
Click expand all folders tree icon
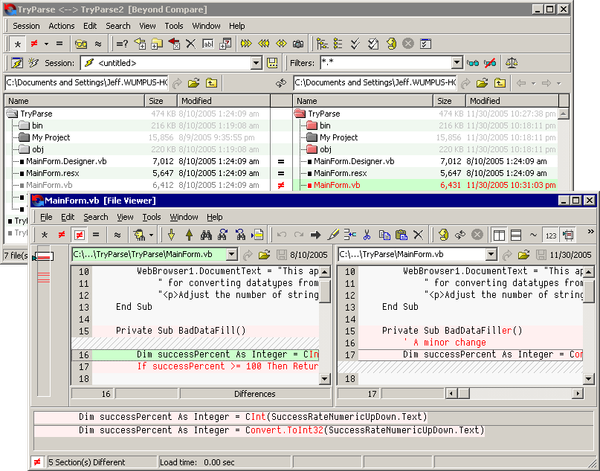322,44
